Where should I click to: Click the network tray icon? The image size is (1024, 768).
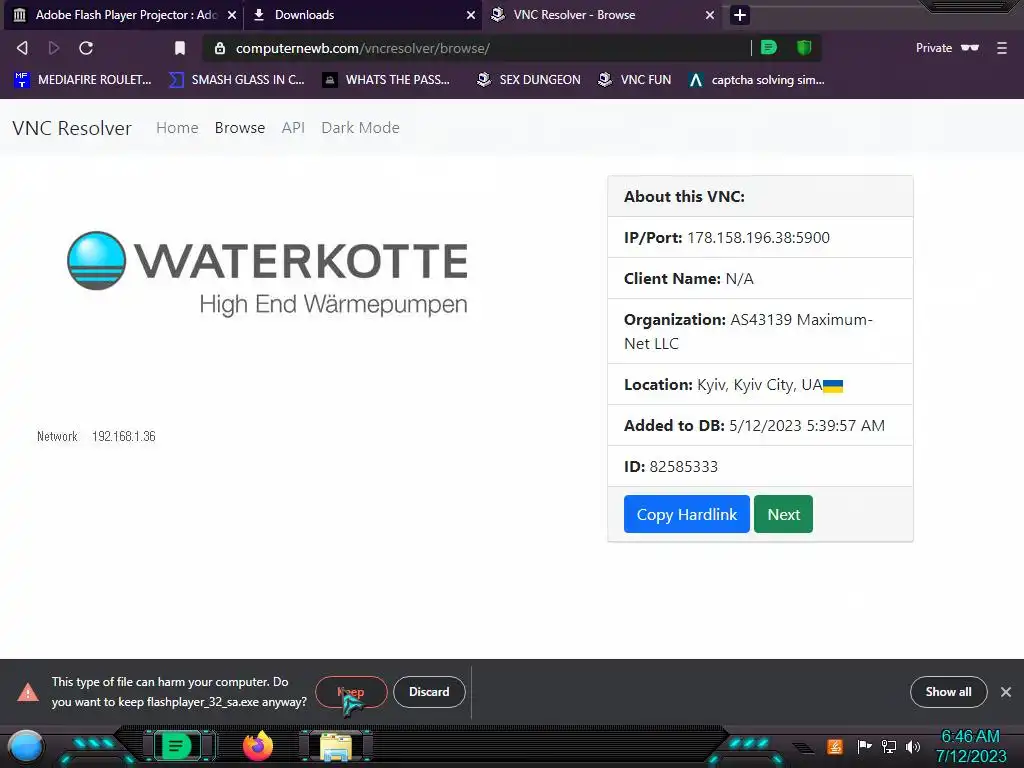click(889, 746)
